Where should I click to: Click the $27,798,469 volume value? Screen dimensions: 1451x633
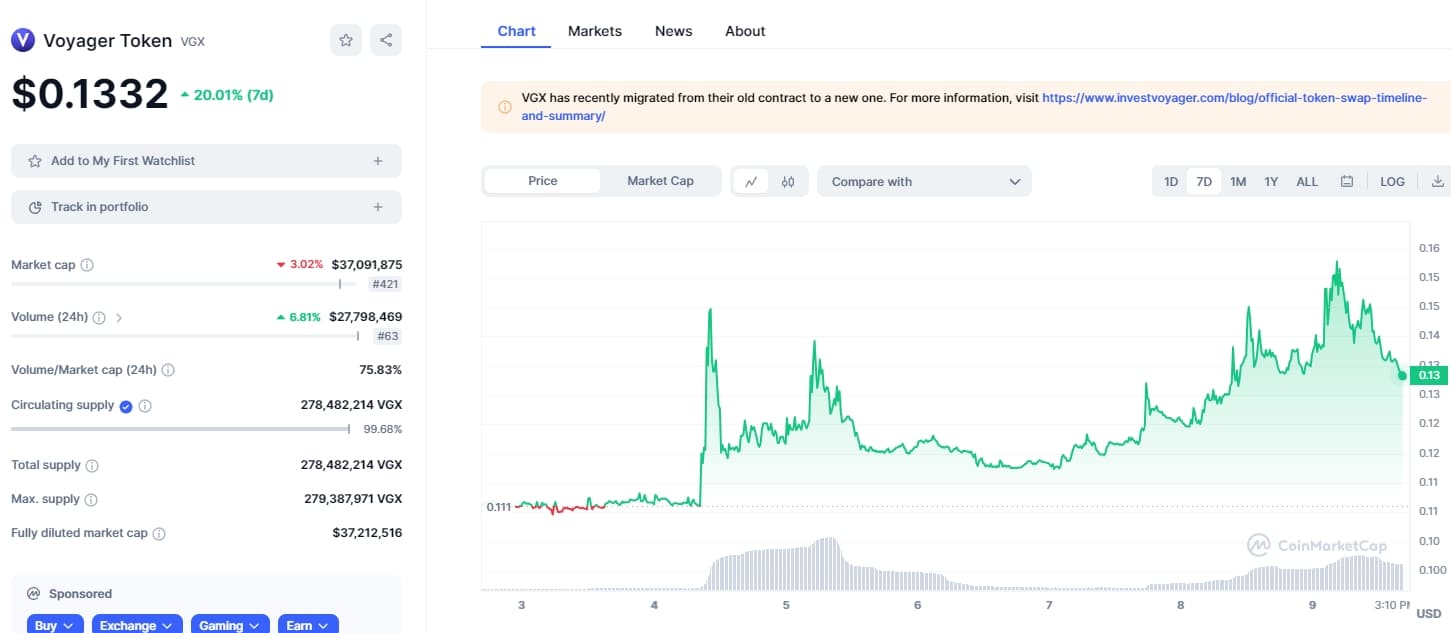(366, 317)
